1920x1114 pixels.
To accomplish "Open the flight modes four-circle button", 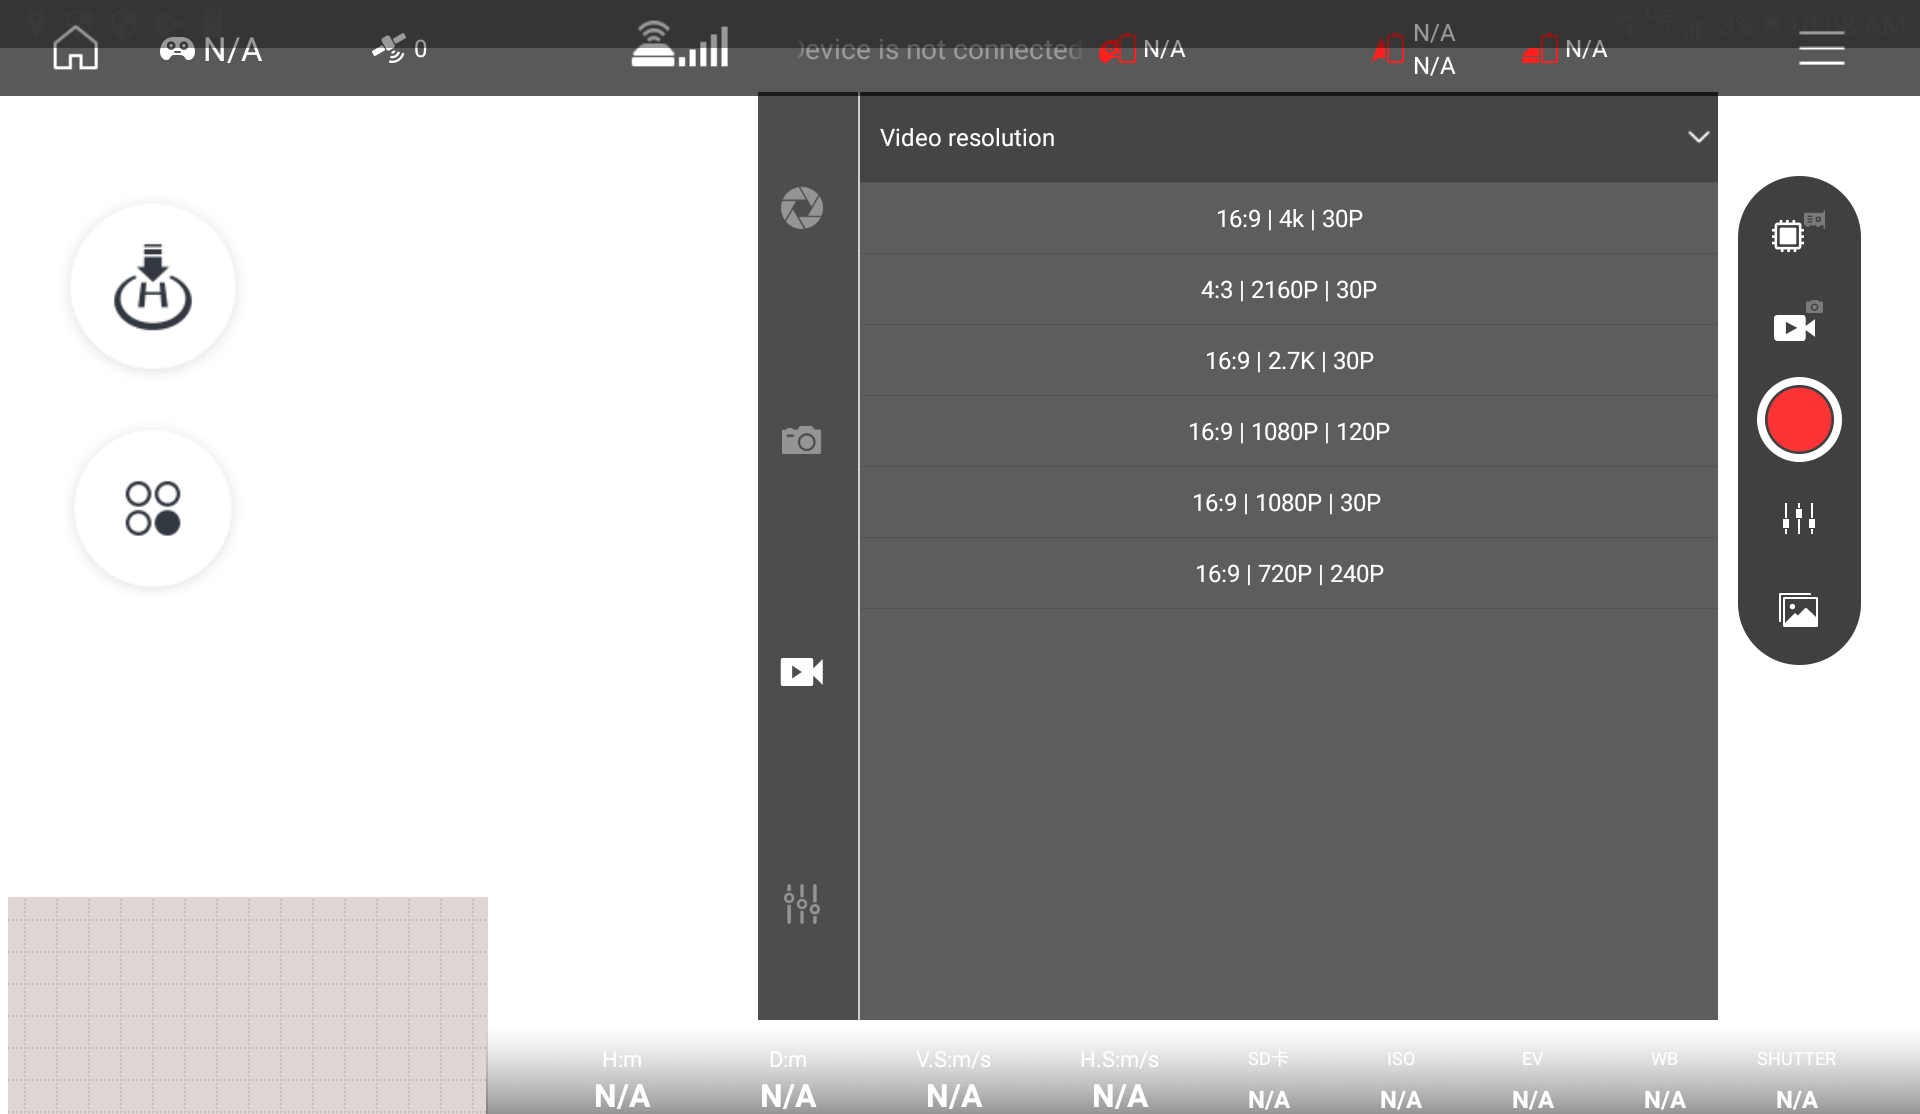I will (153, 508).
